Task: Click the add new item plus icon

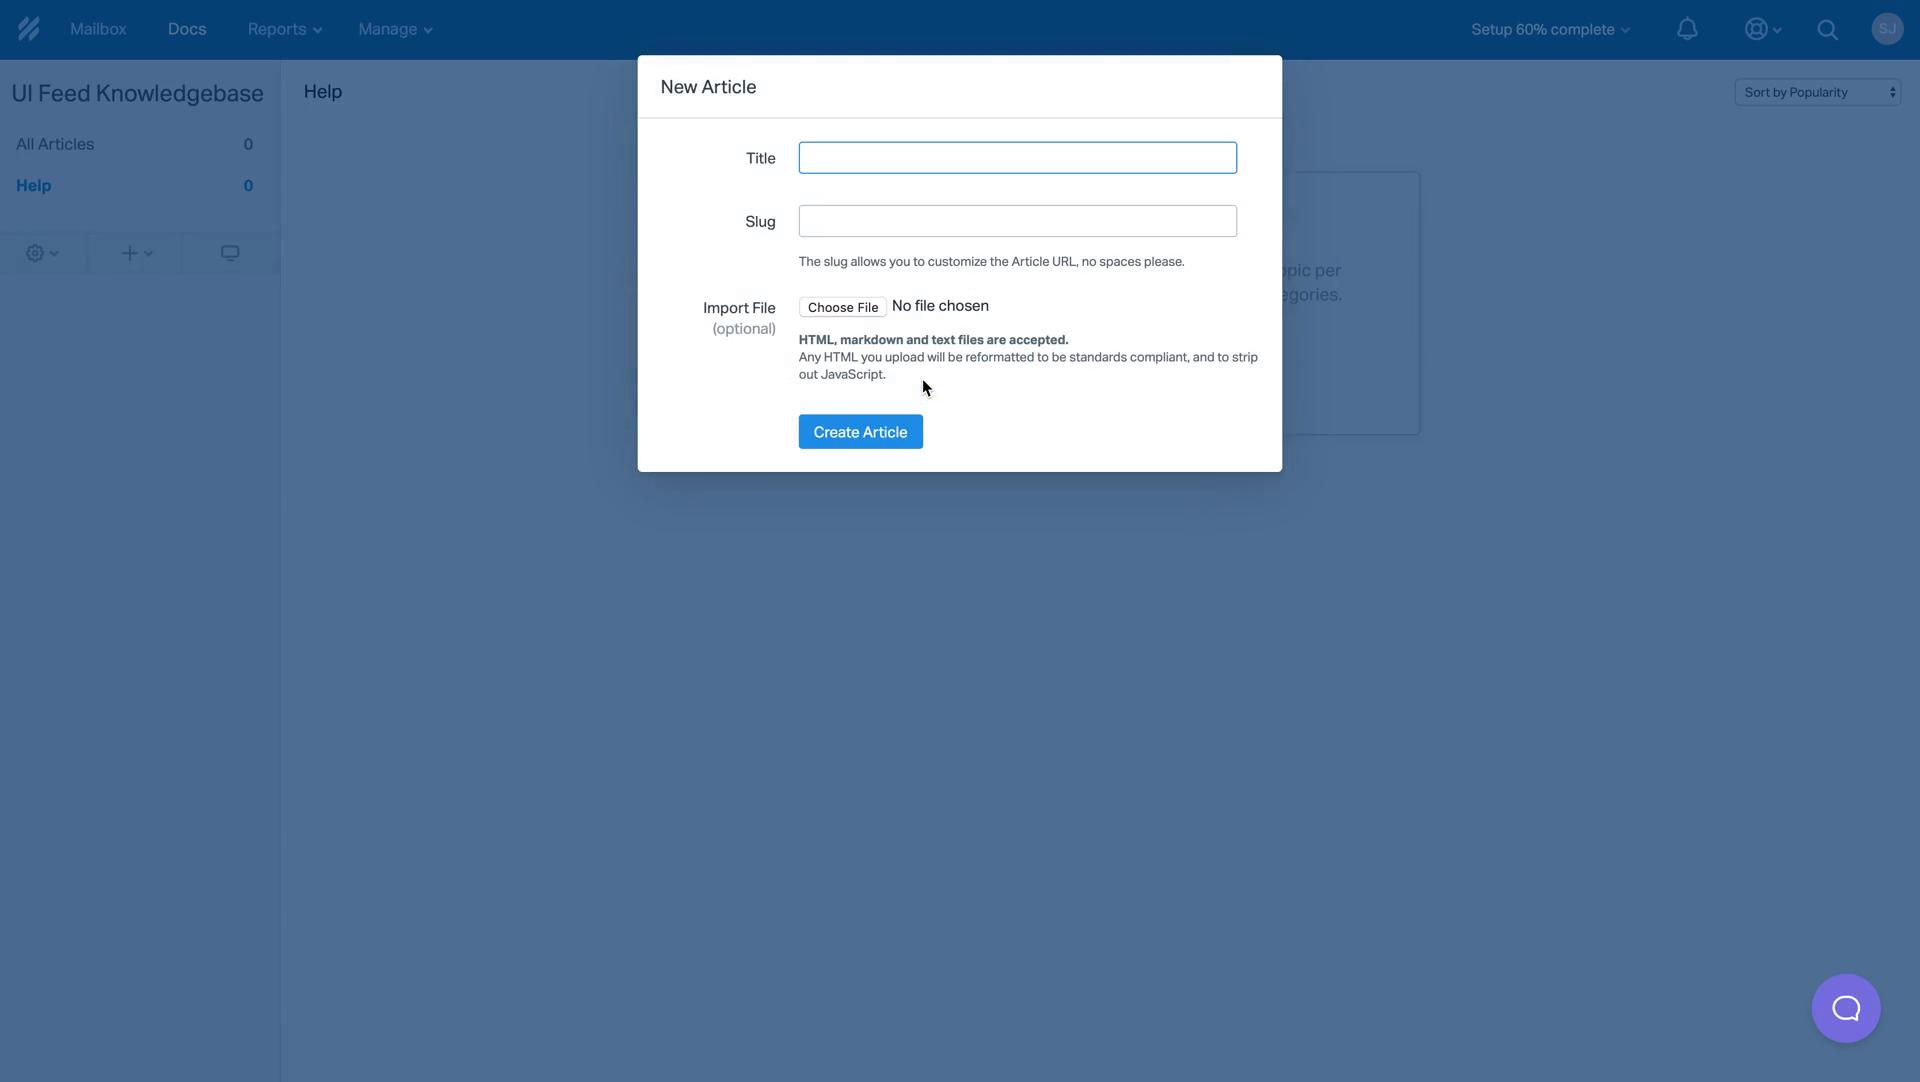Action: (x=129, y=253)
